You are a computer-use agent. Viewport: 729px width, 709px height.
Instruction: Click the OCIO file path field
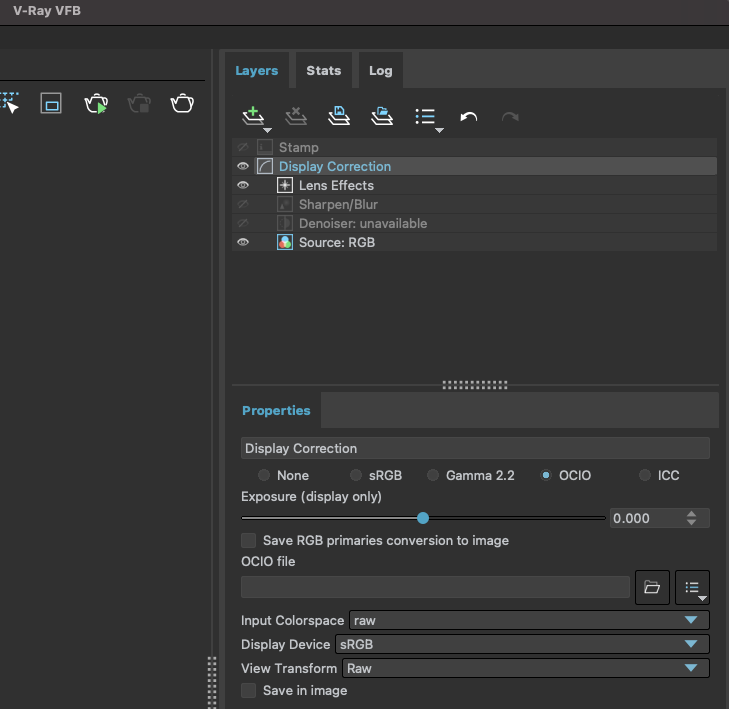[x=436, y=587]
